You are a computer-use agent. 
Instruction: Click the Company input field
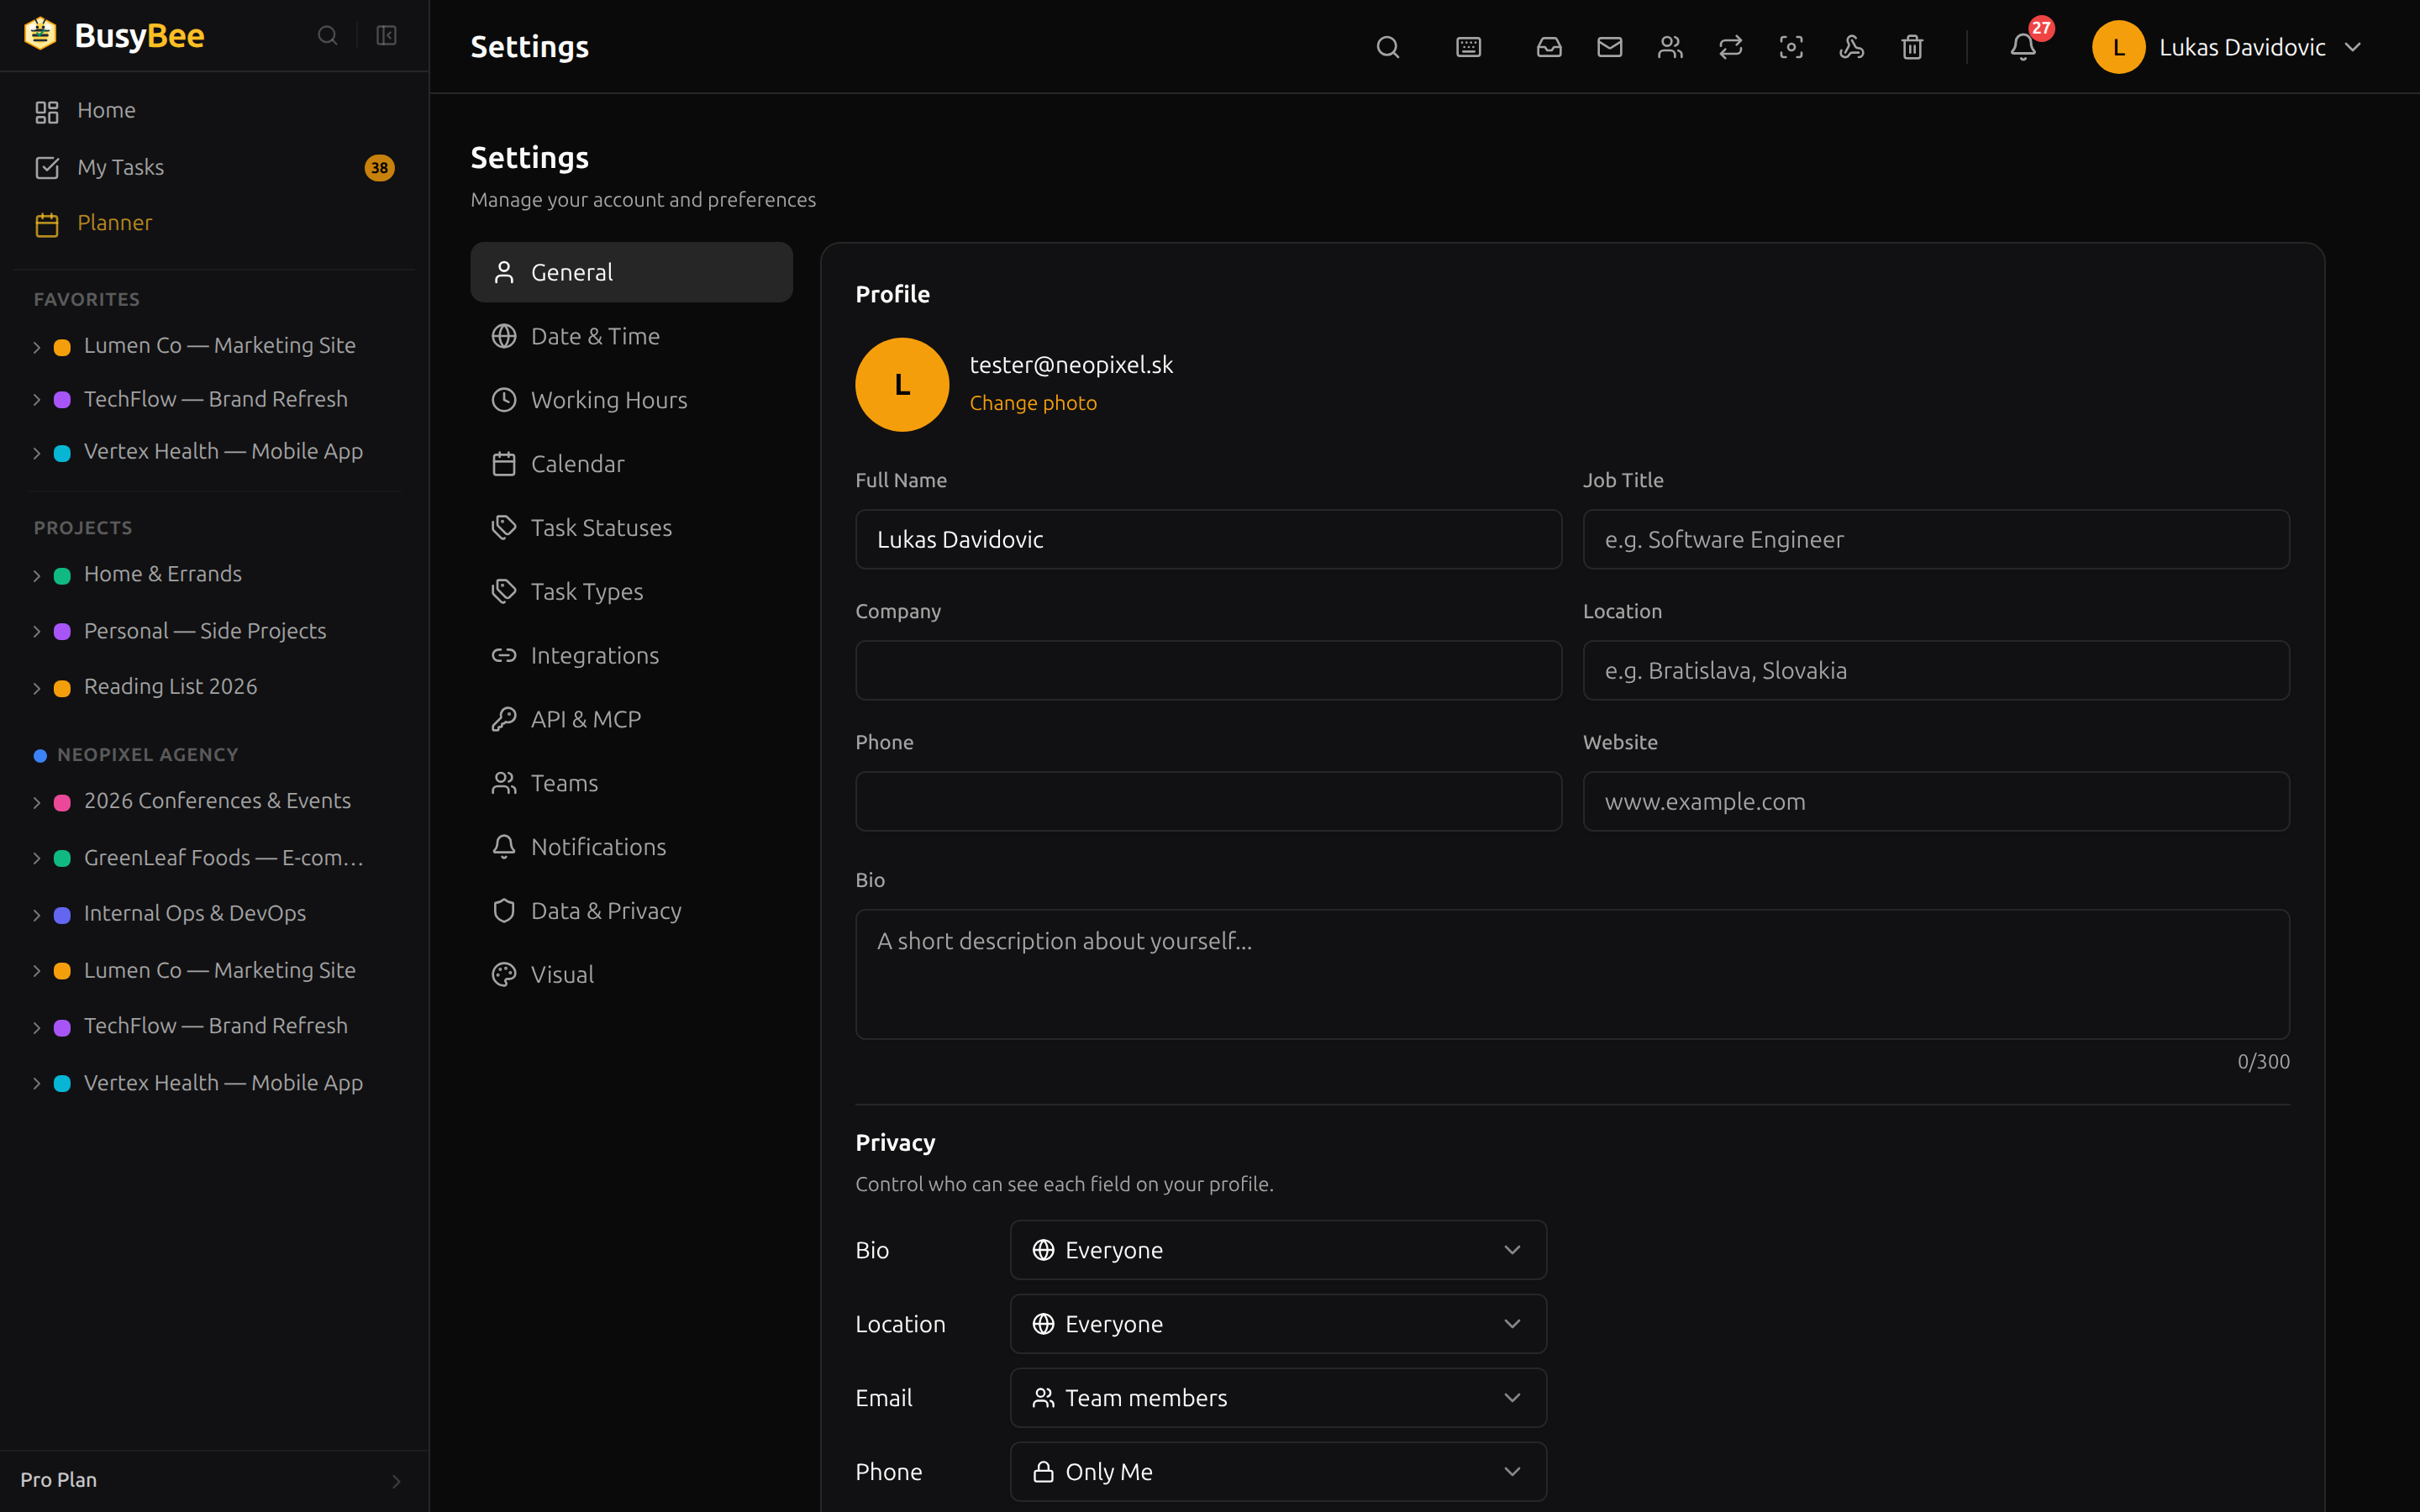click(1208, 670)
